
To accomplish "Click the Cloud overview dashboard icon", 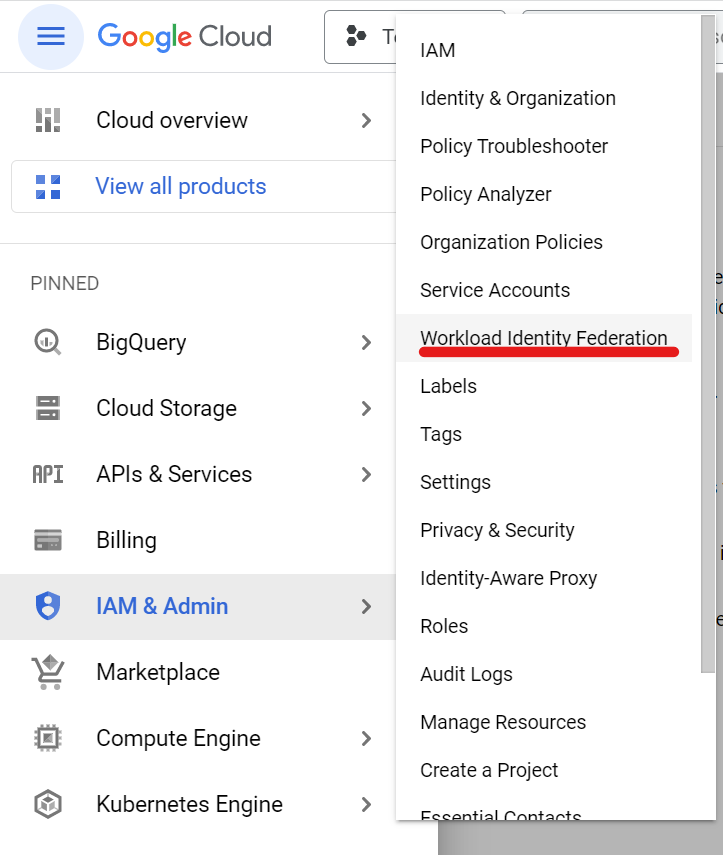I will (48, 120).
